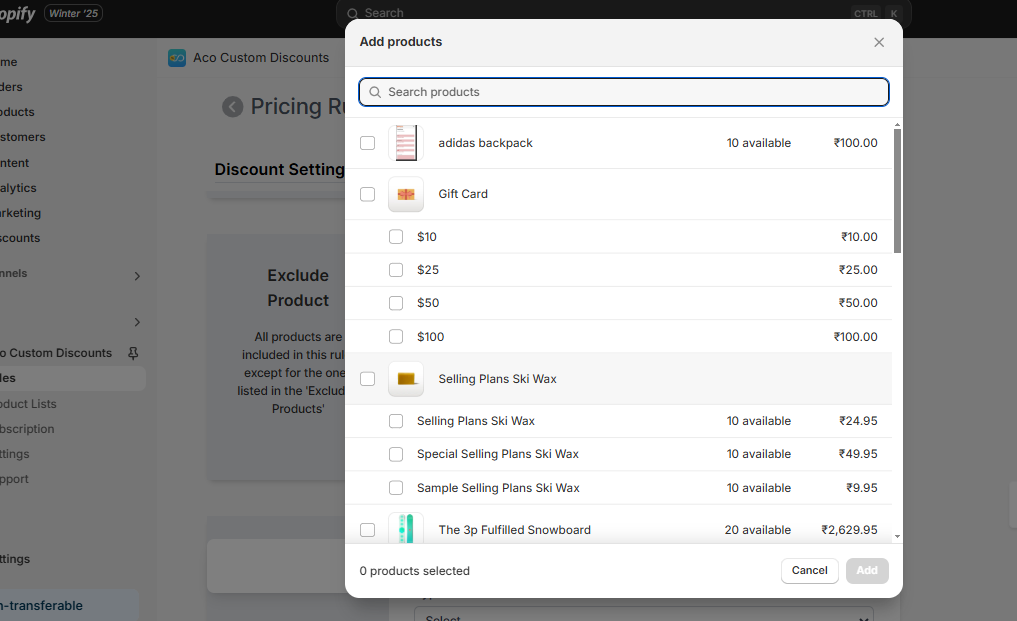Click the pin icon beside Custom Discounts
The height and width of the screenshot is (621, 1017).
[133, 353]
